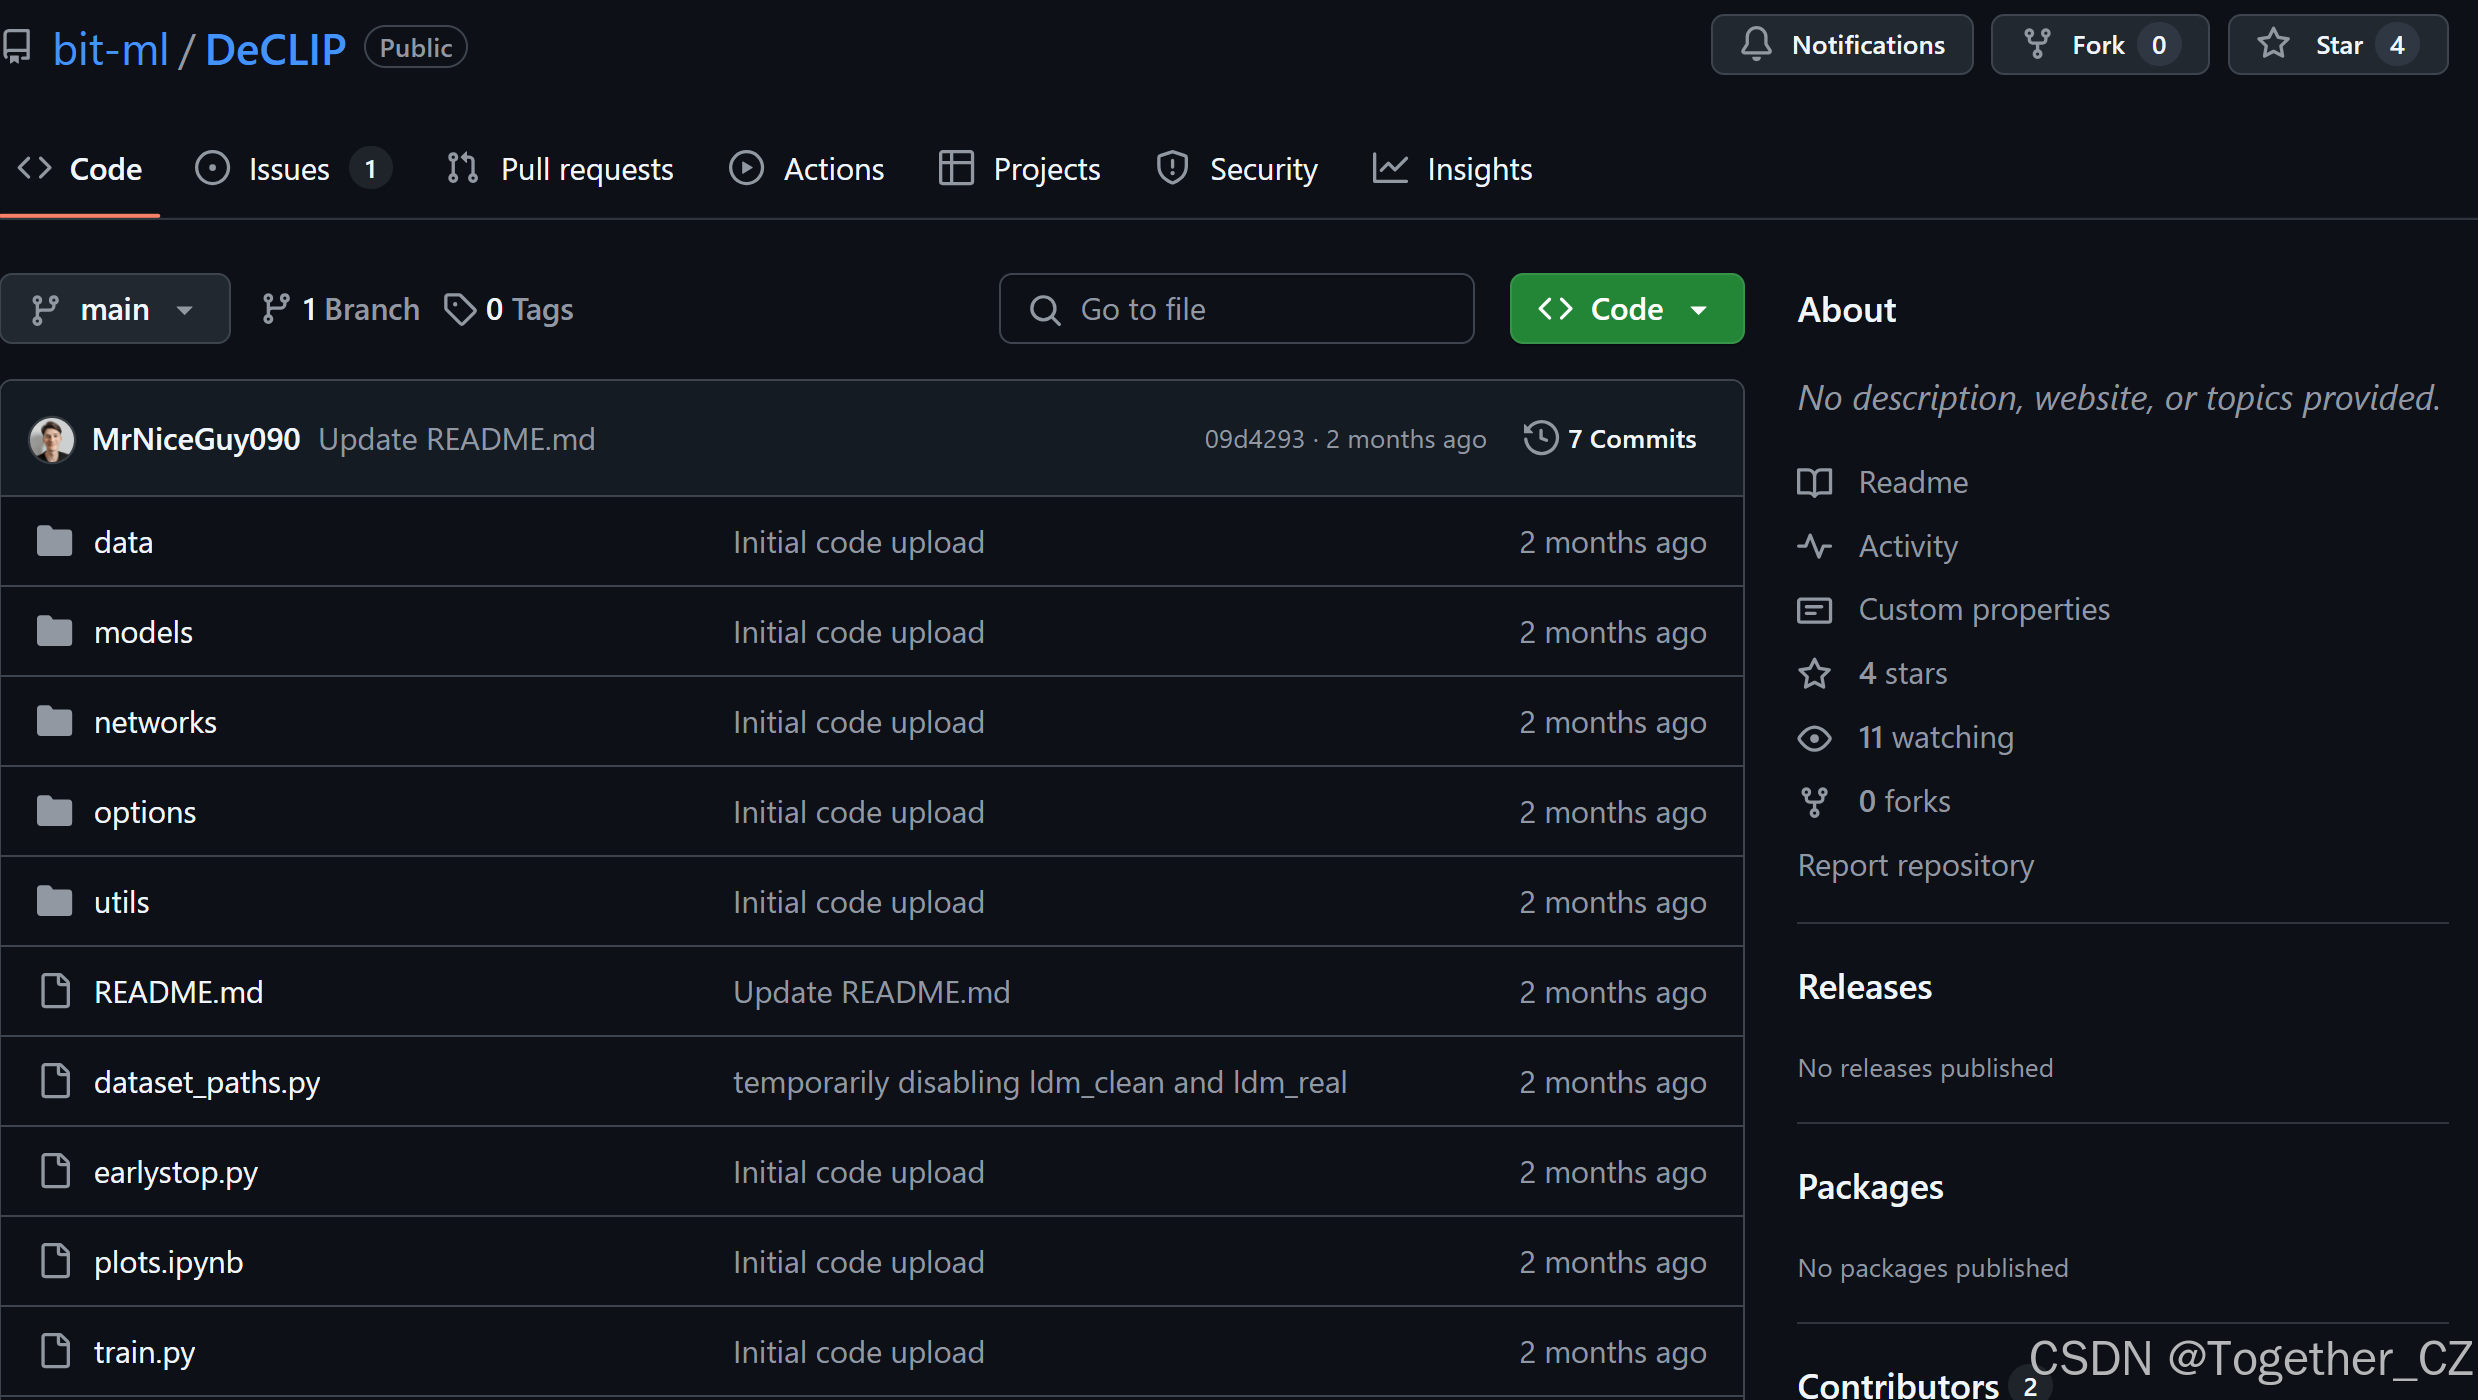Click the Notifications bell icon

tap(1756, 44)
